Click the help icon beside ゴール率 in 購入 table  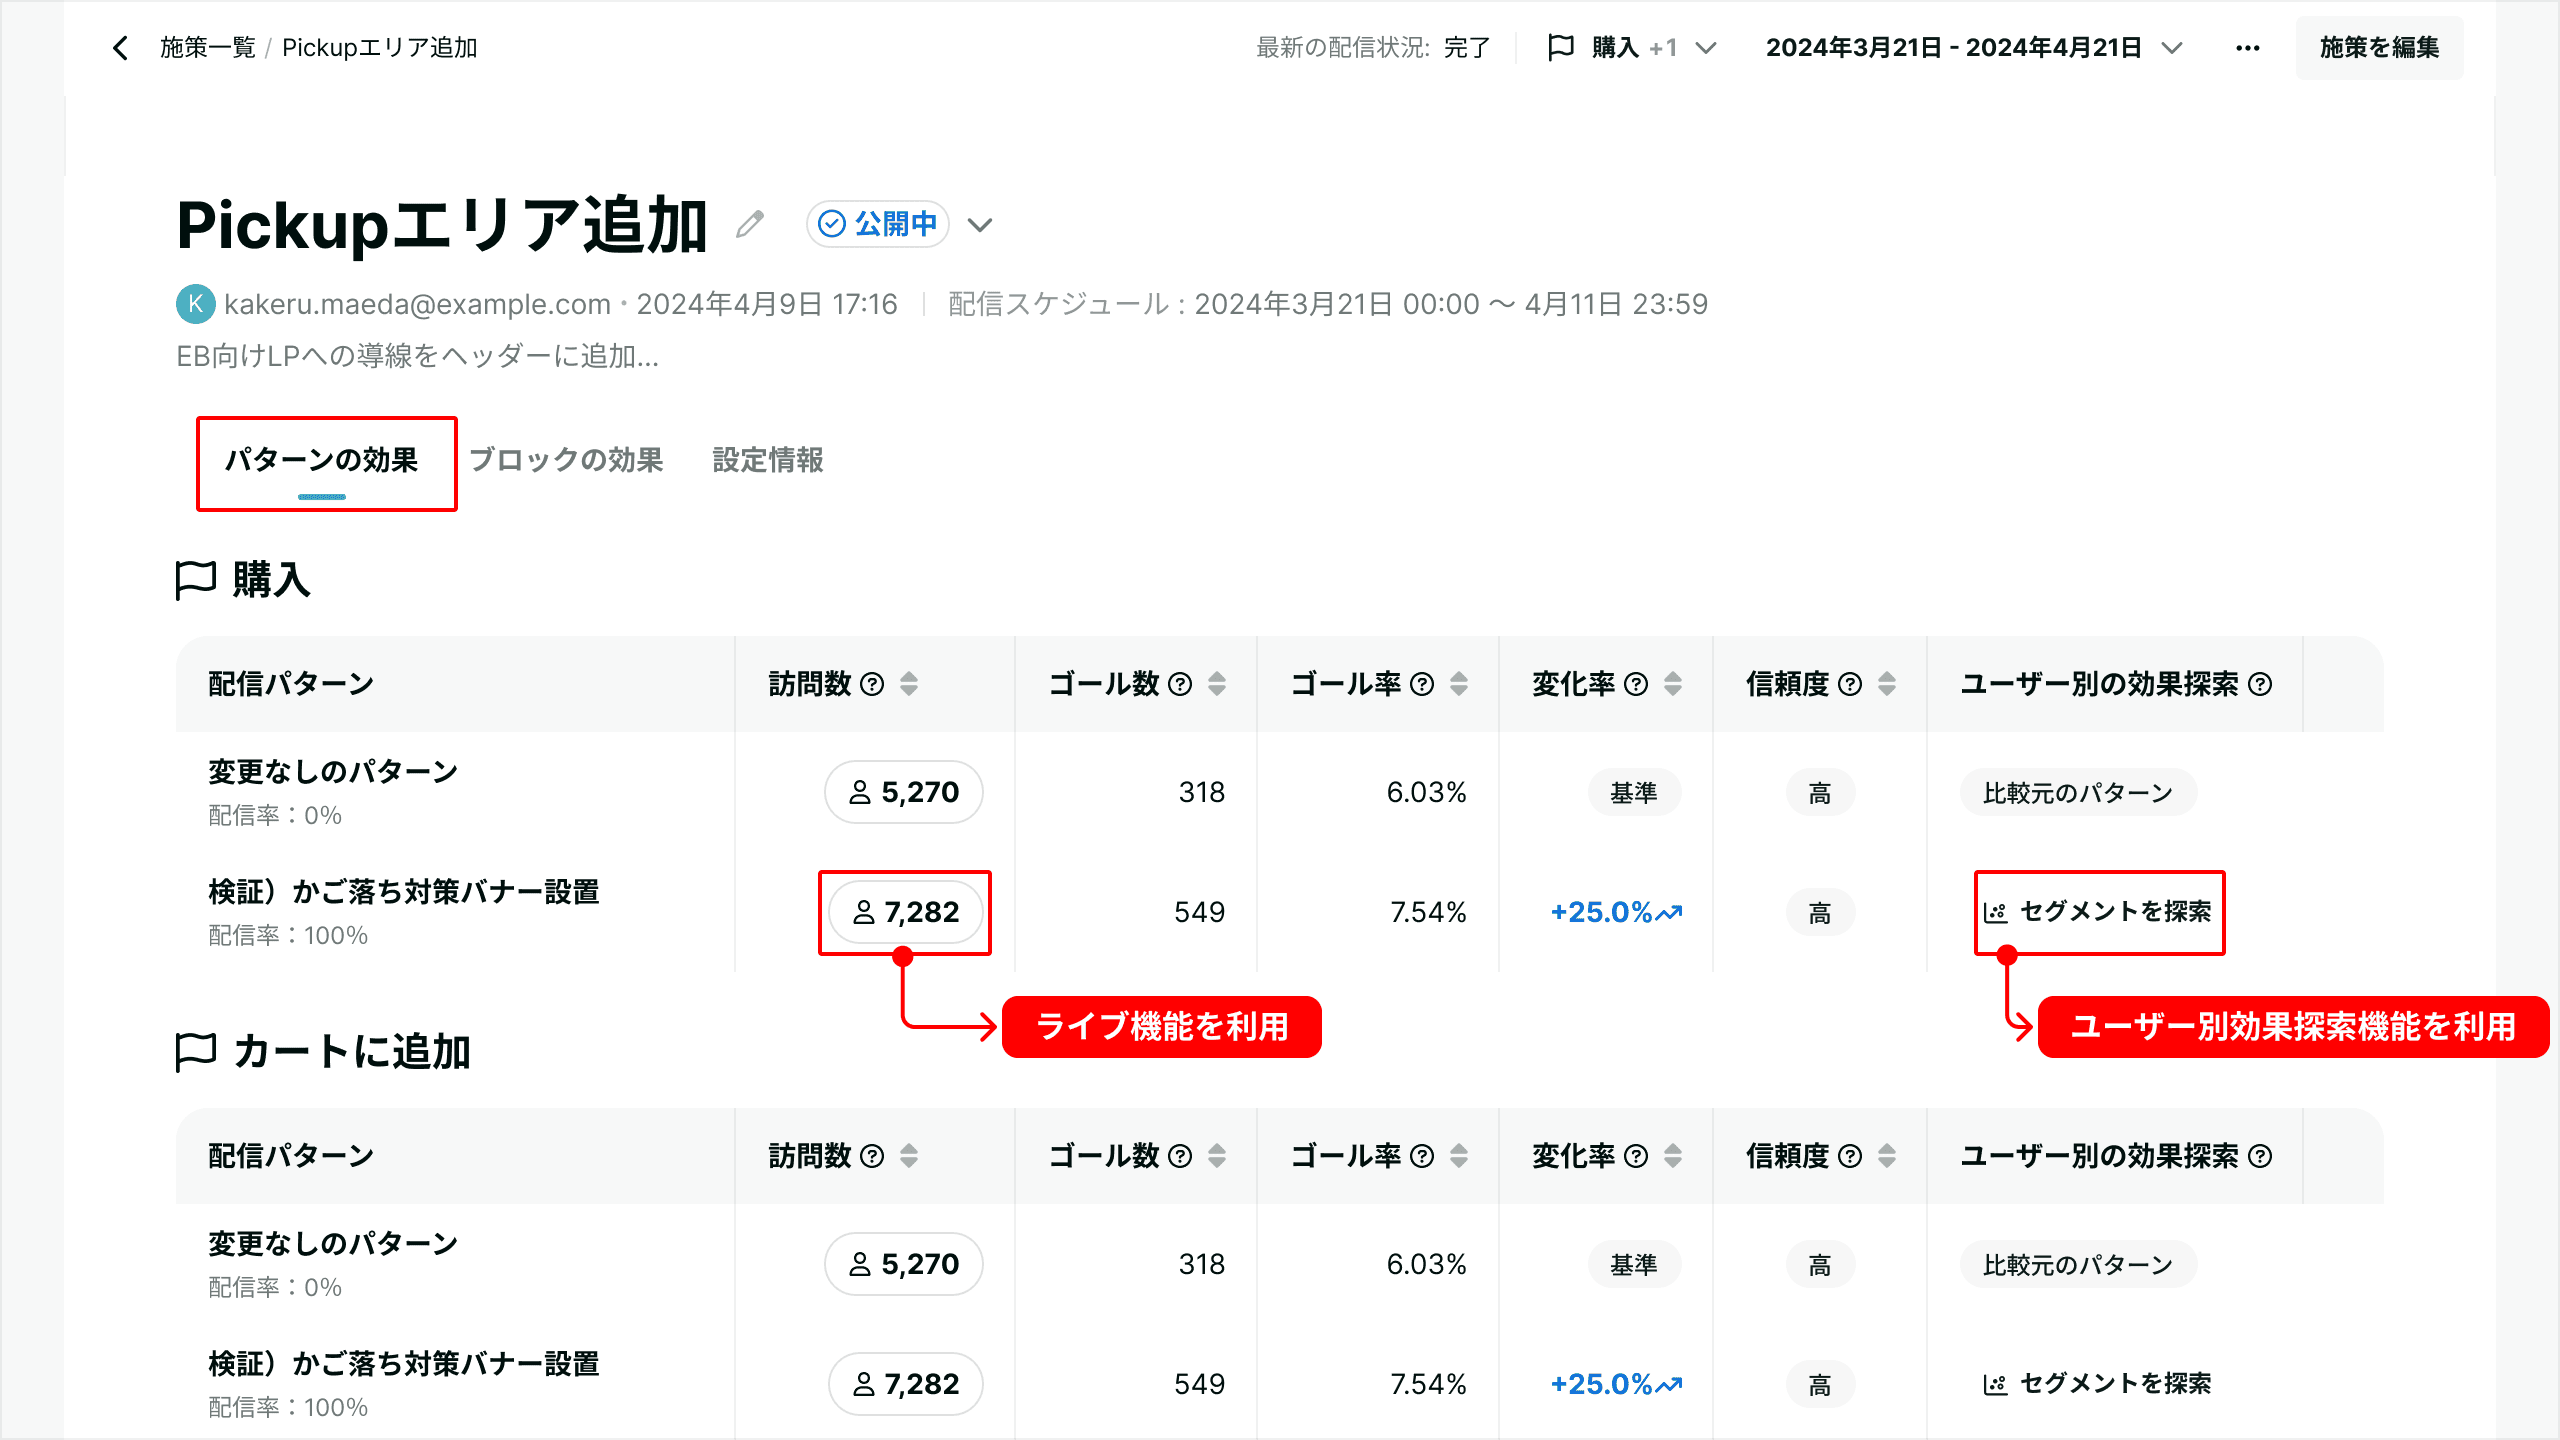coord(1422,684)
